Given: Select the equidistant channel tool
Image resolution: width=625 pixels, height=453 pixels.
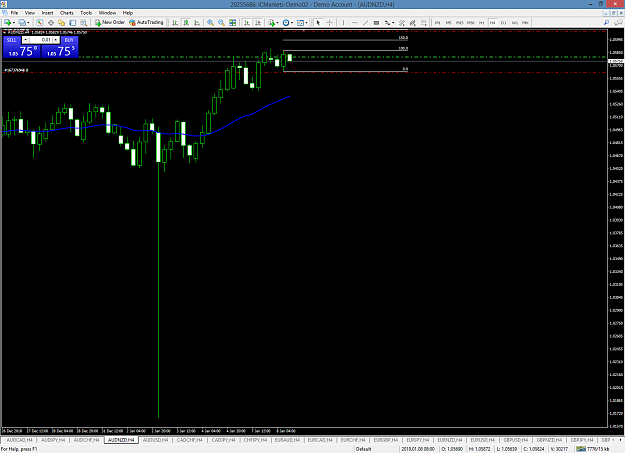Looking at the screenshot, I should pyautogui.click(x=402, y=23).
